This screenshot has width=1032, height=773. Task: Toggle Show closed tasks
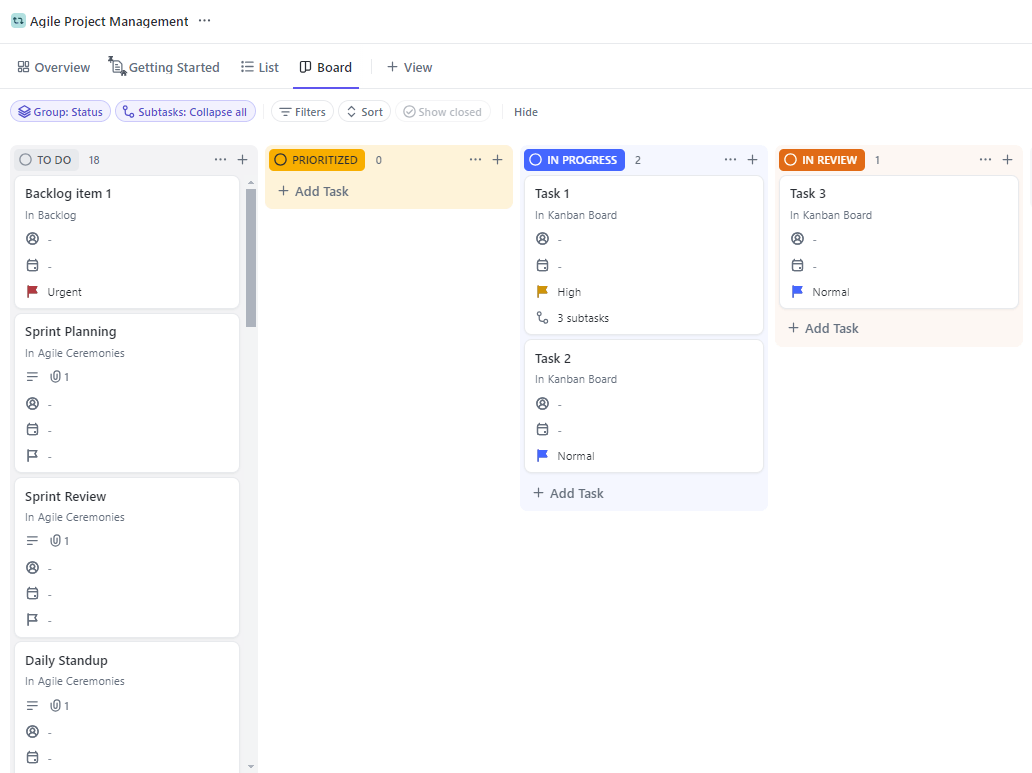tap(442, 112)
